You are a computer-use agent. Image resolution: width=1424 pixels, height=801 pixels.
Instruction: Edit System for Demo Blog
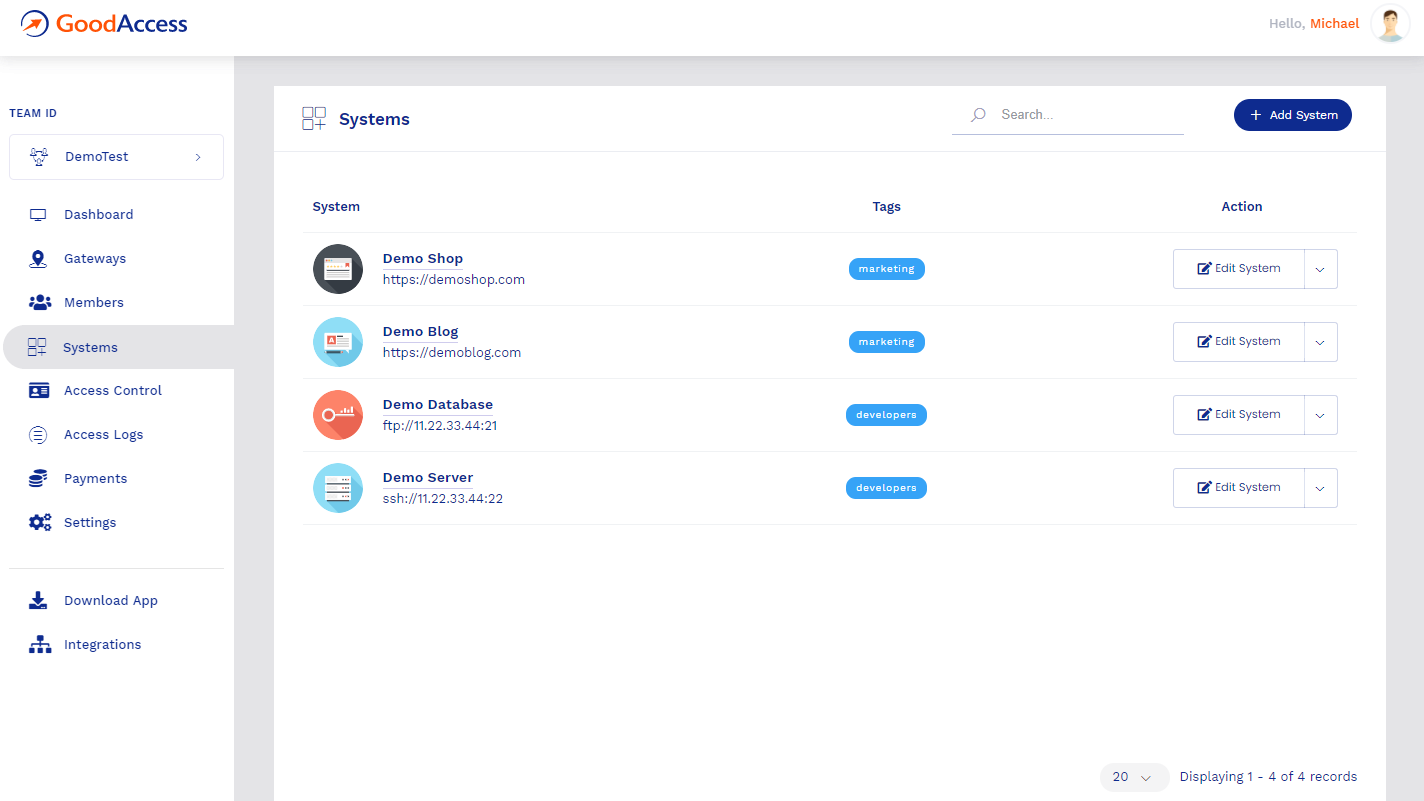click(x=1239, y=342)
